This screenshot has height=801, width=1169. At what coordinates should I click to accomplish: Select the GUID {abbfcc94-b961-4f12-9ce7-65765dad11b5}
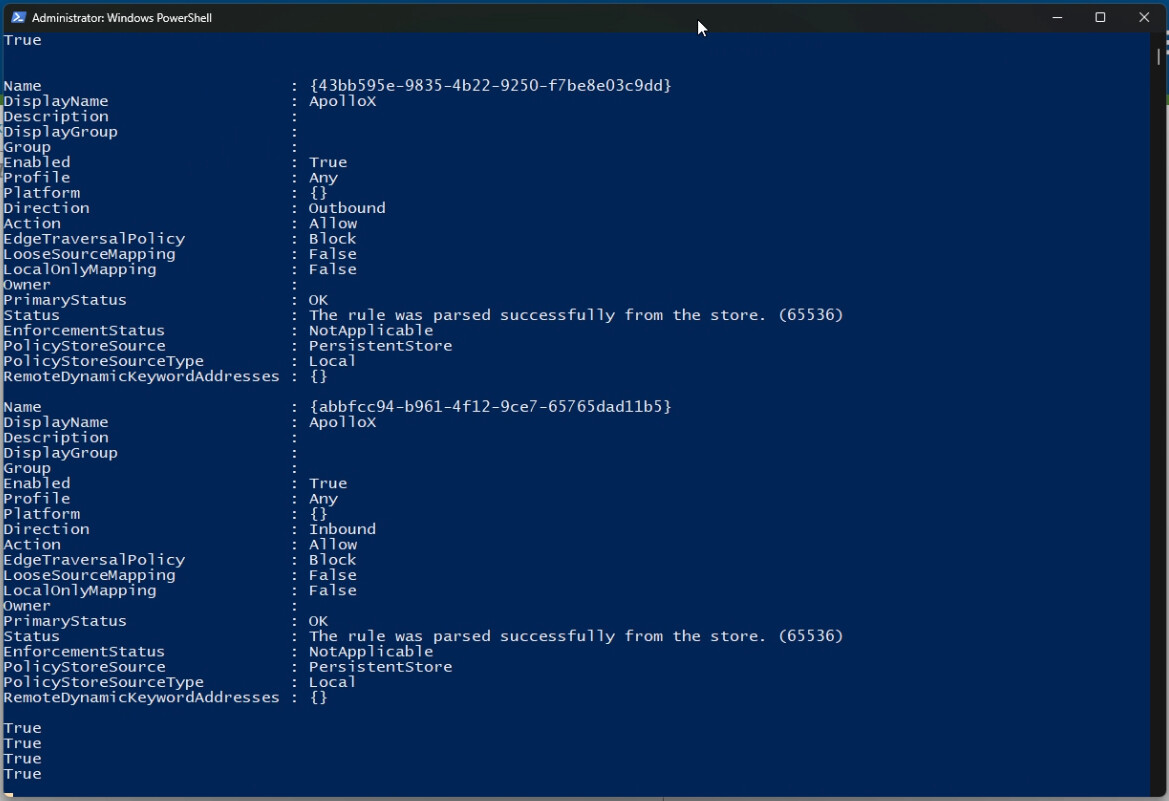pyautogui.click(x=491, y=406)
